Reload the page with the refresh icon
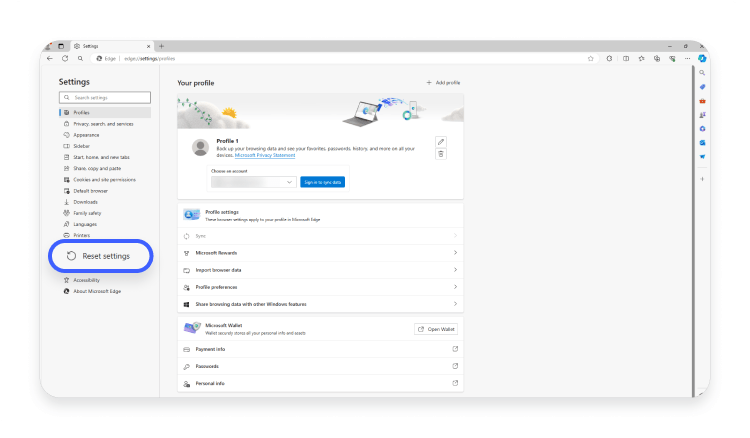750x438 pixels. [65, 58]
